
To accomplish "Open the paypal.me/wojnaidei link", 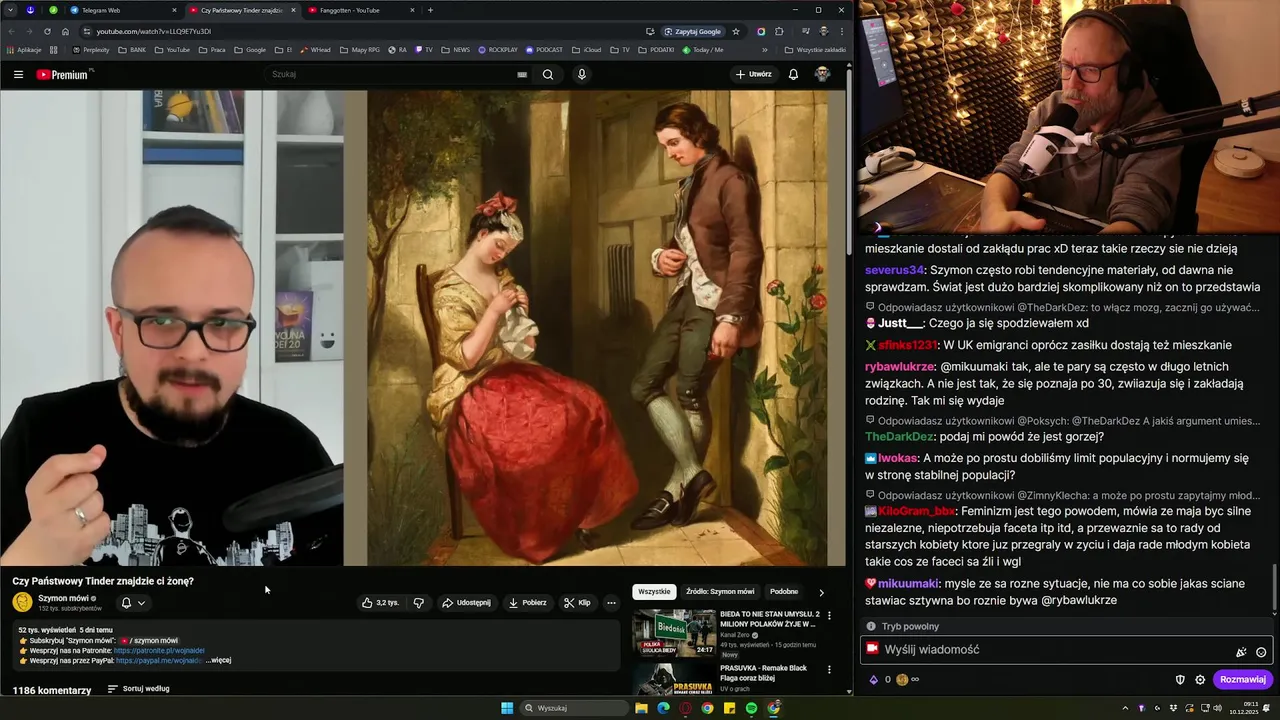I will click(x=159, y=660).
